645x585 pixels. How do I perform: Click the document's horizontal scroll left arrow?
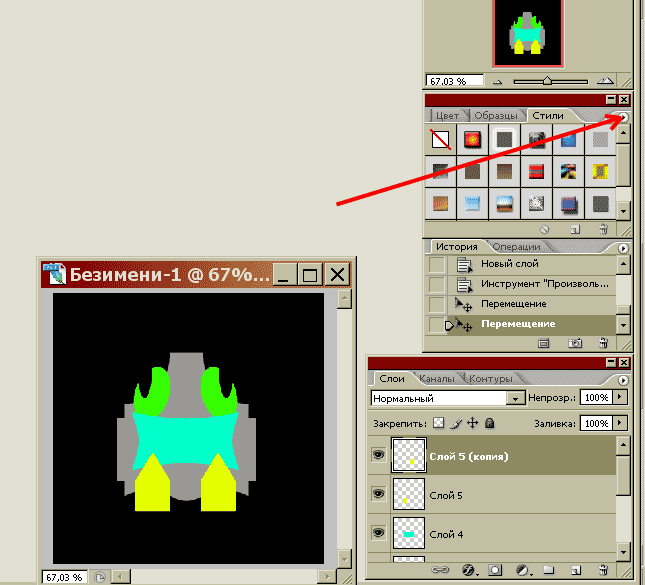click(121, 577)
